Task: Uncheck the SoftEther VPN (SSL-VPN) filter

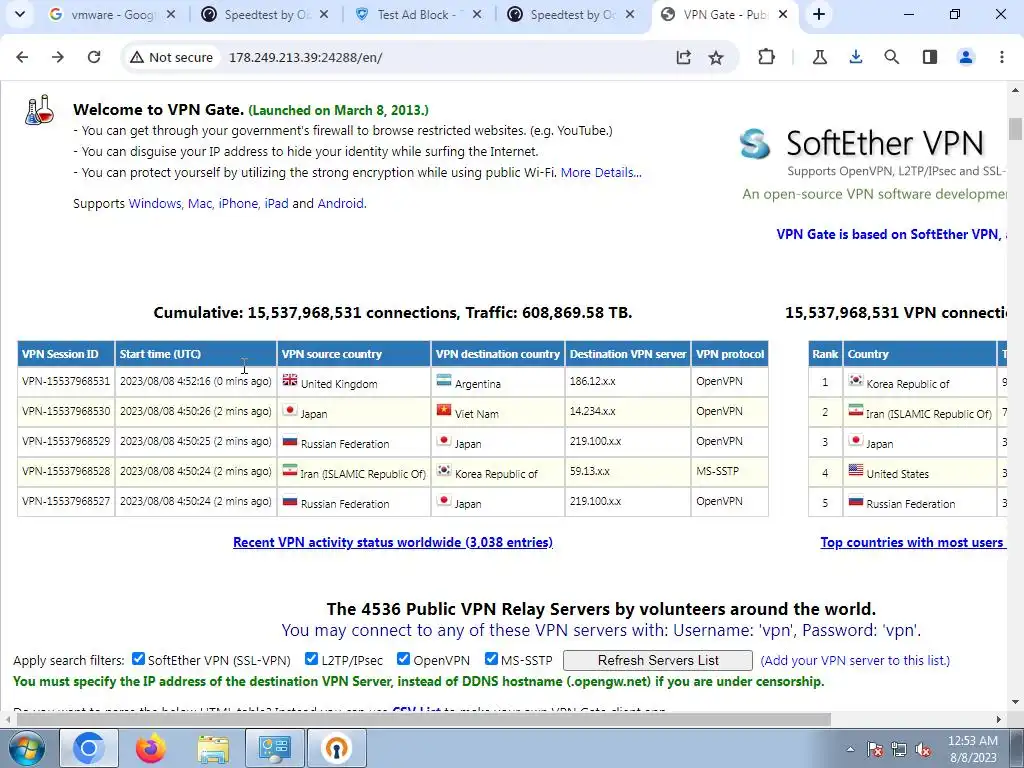Action: (138, 659)
